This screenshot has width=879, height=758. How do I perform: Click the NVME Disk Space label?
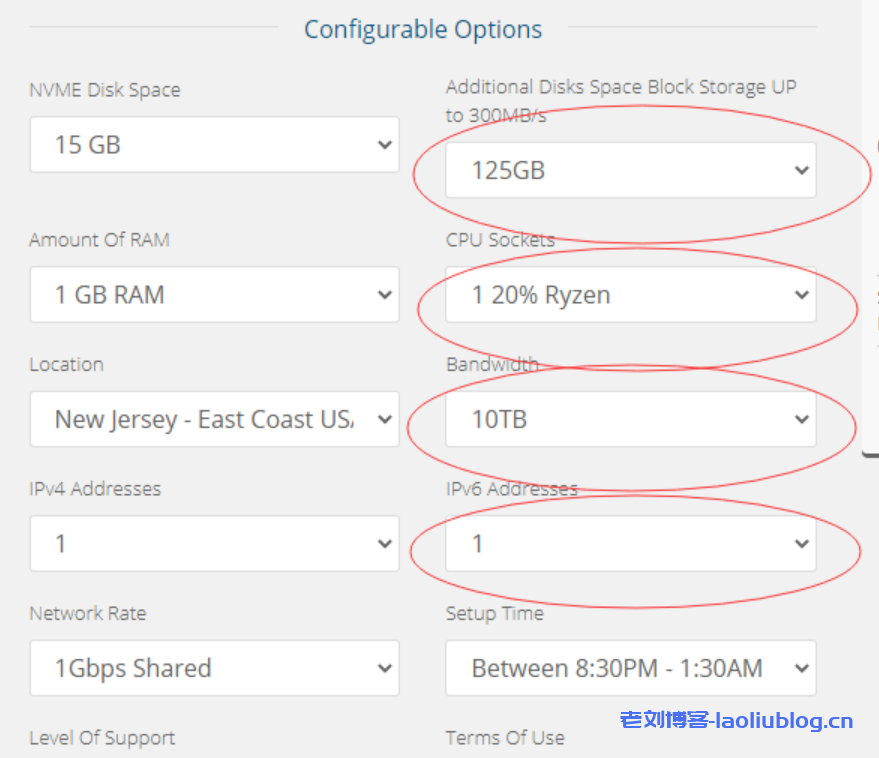pyautogui.click(x=105, y=90)
